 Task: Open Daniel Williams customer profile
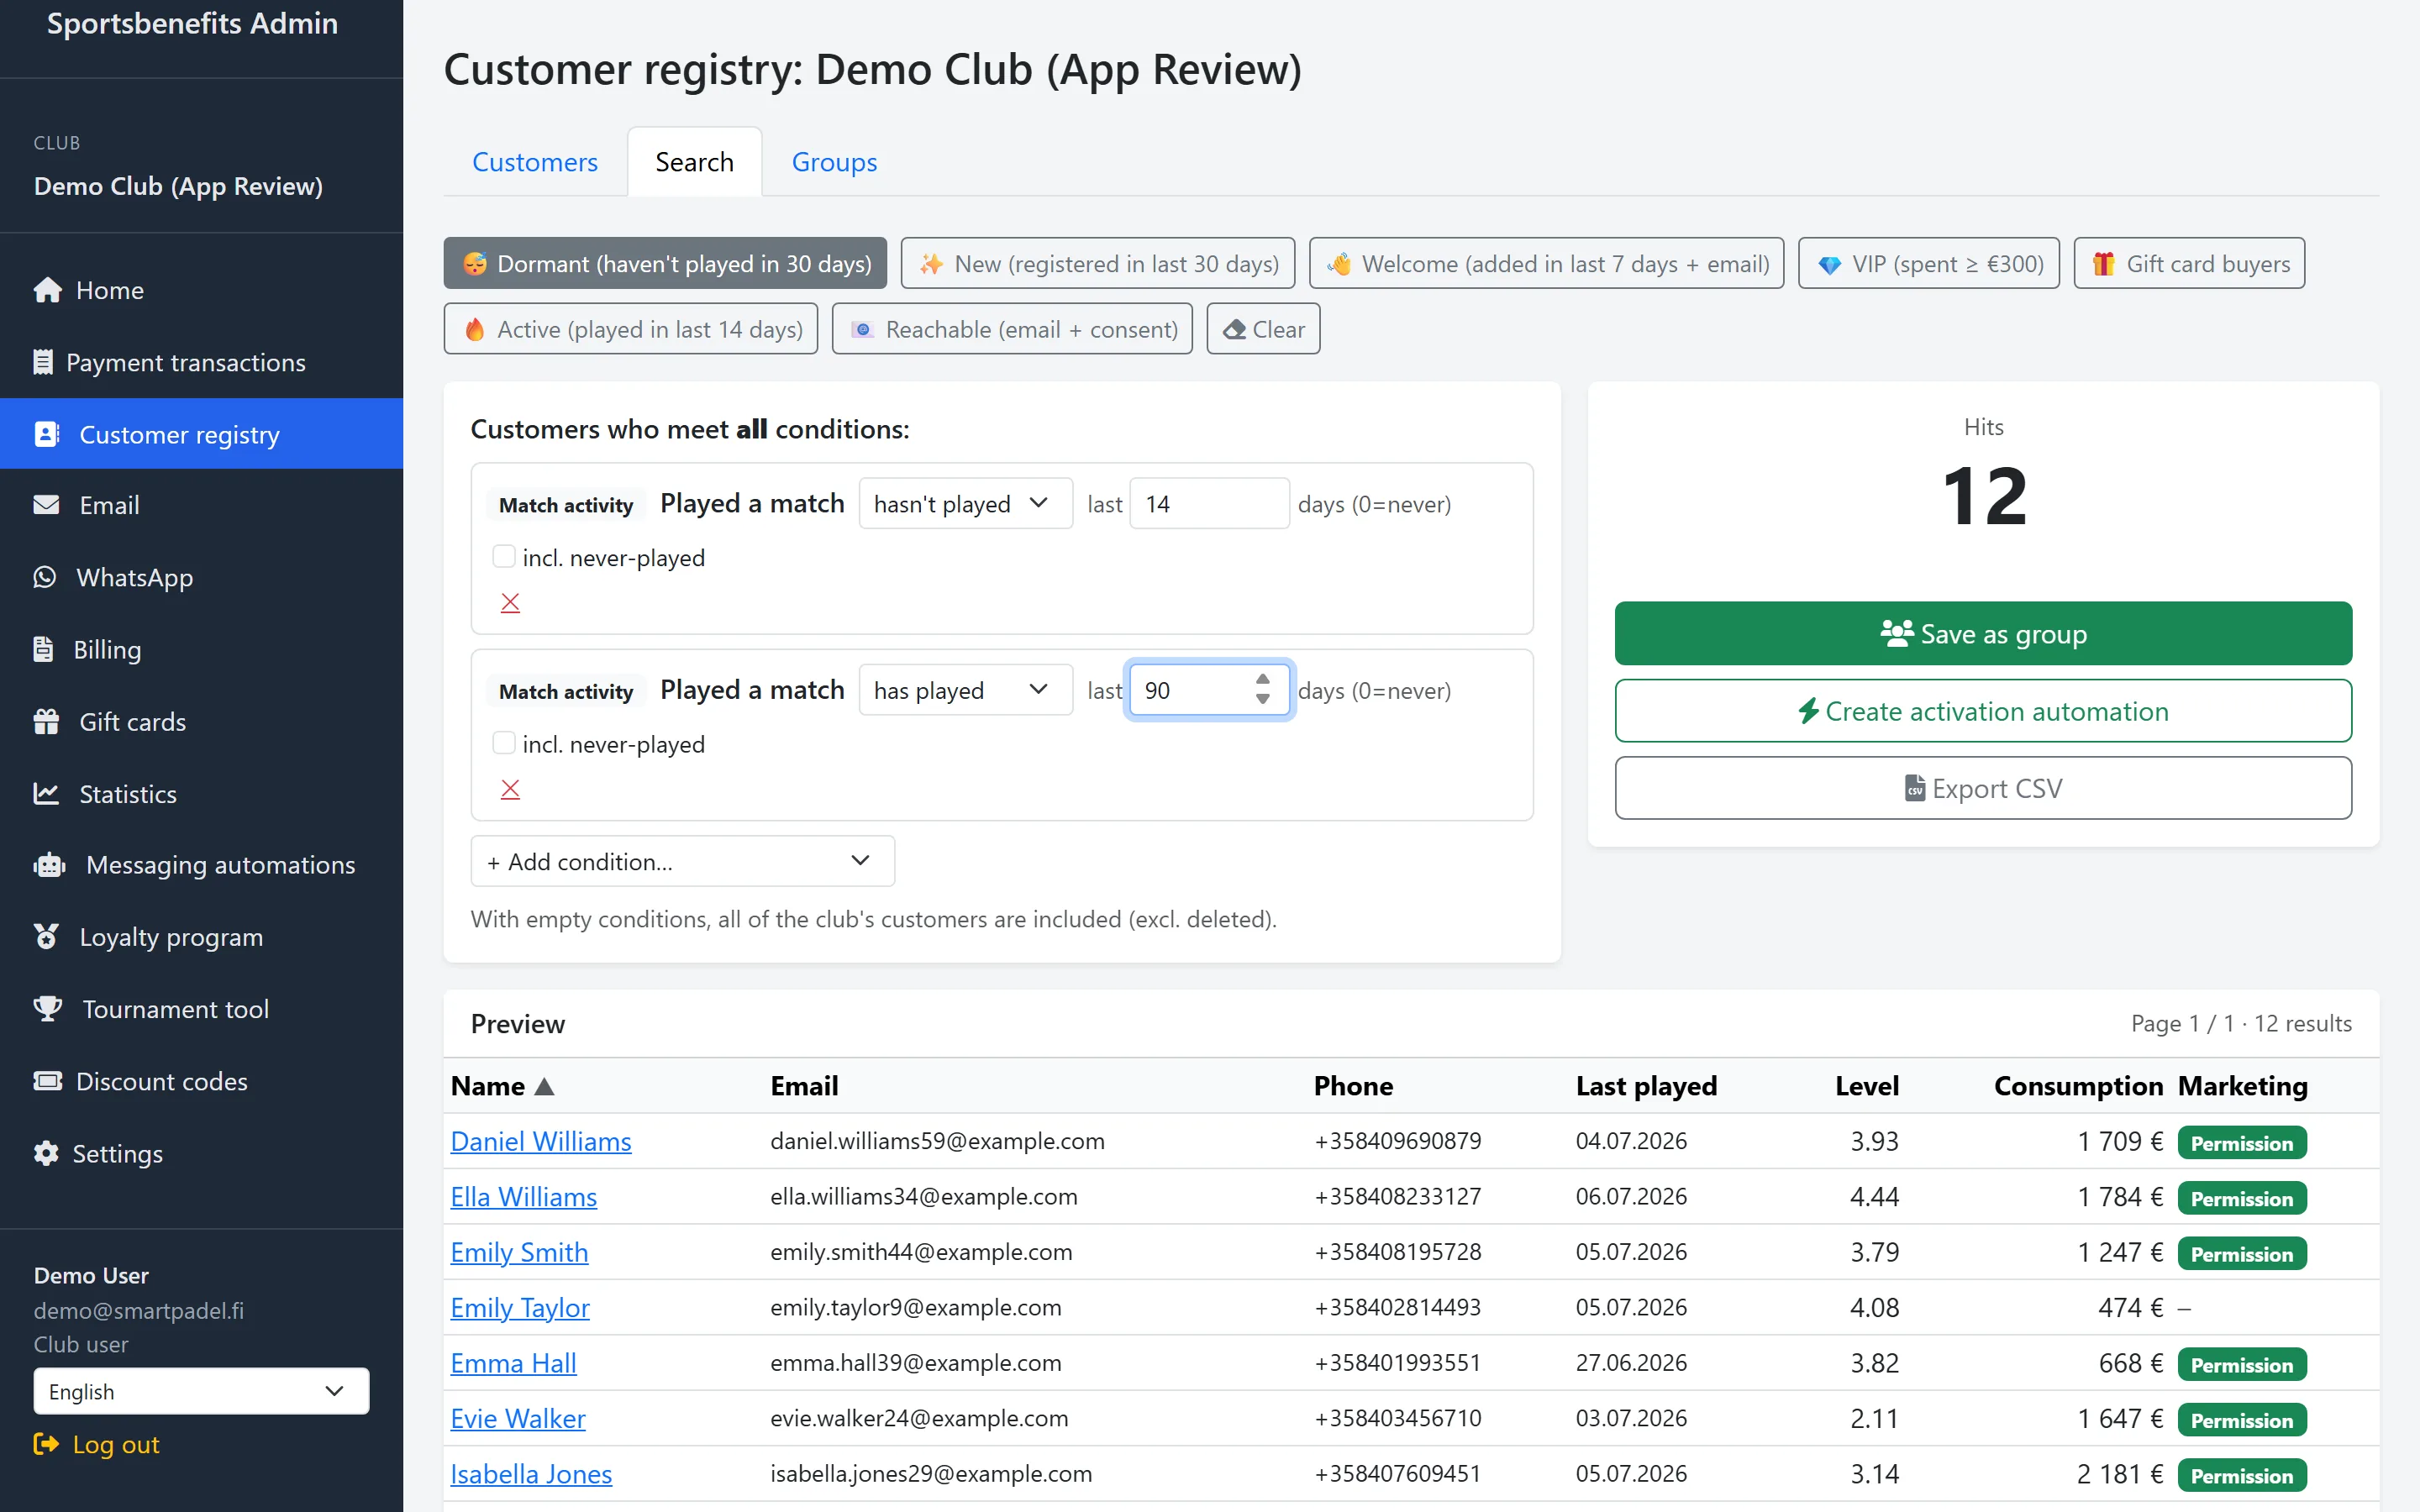541,1141
